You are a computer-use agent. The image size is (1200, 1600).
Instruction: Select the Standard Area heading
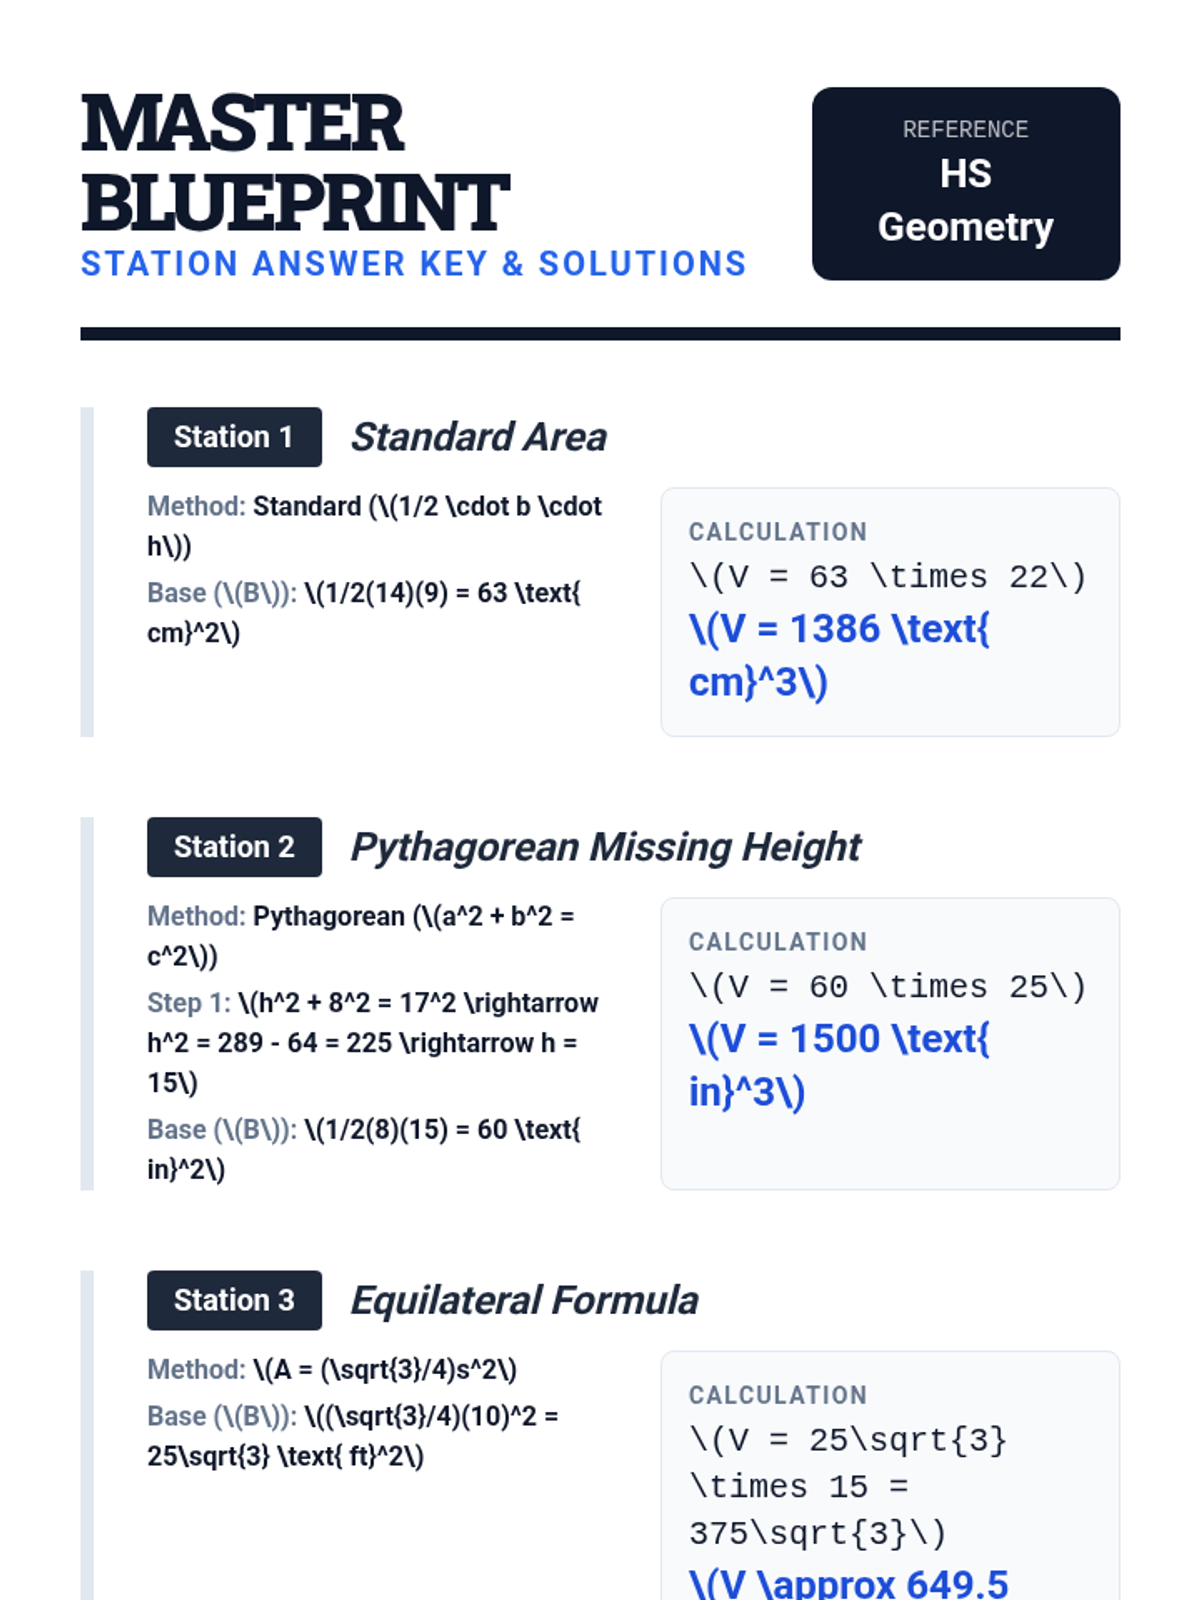479,437
